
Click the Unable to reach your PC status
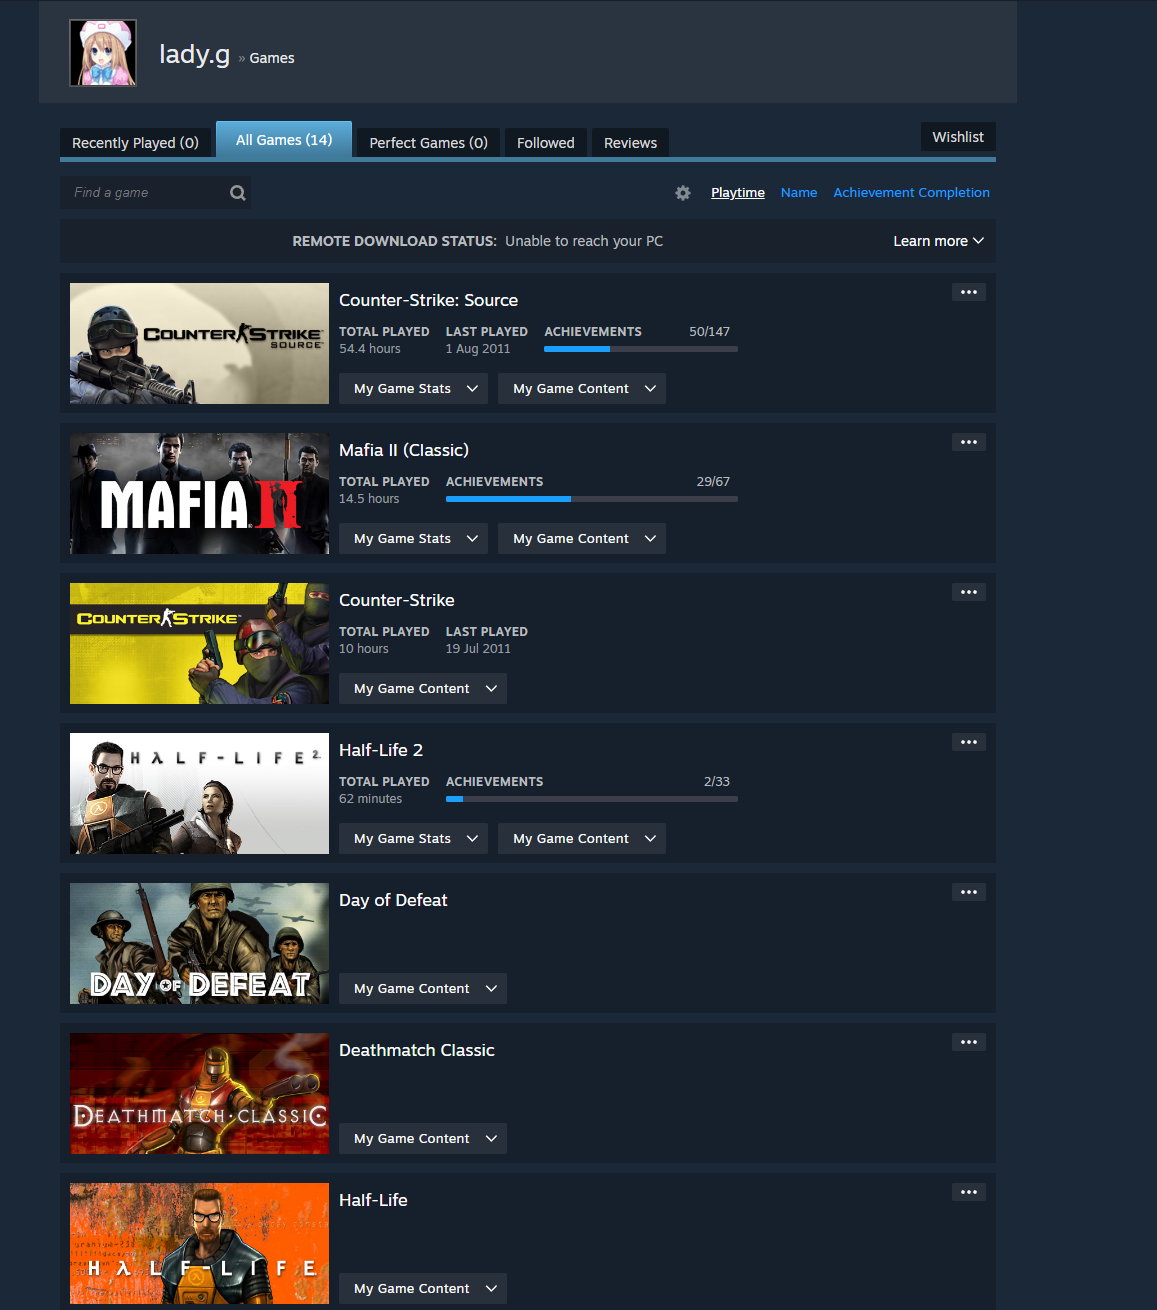(584, 241)
